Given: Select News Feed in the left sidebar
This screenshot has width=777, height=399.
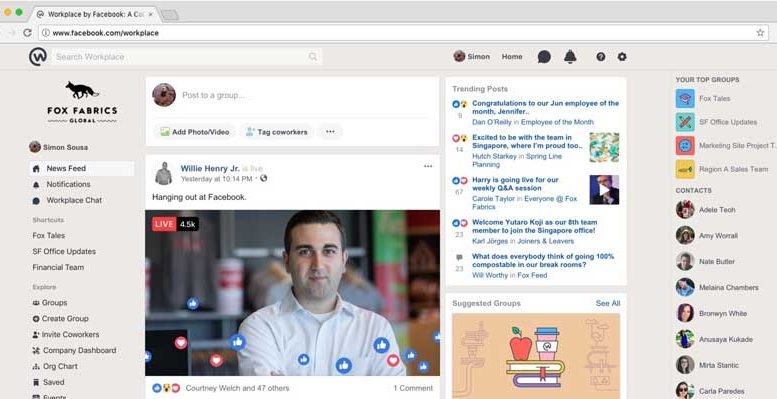Looking at the screenshot, I should click(x=81, y=169).
